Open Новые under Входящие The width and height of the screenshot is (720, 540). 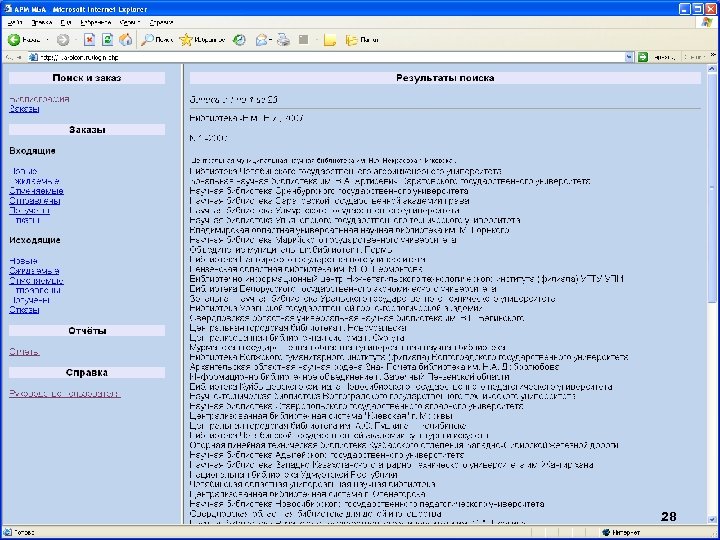pos(23,171)
